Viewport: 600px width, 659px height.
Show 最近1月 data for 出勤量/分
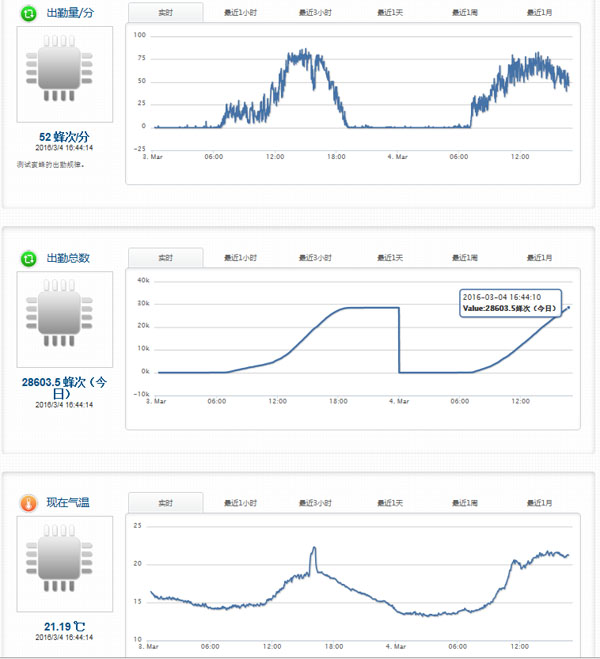point(539,13)
